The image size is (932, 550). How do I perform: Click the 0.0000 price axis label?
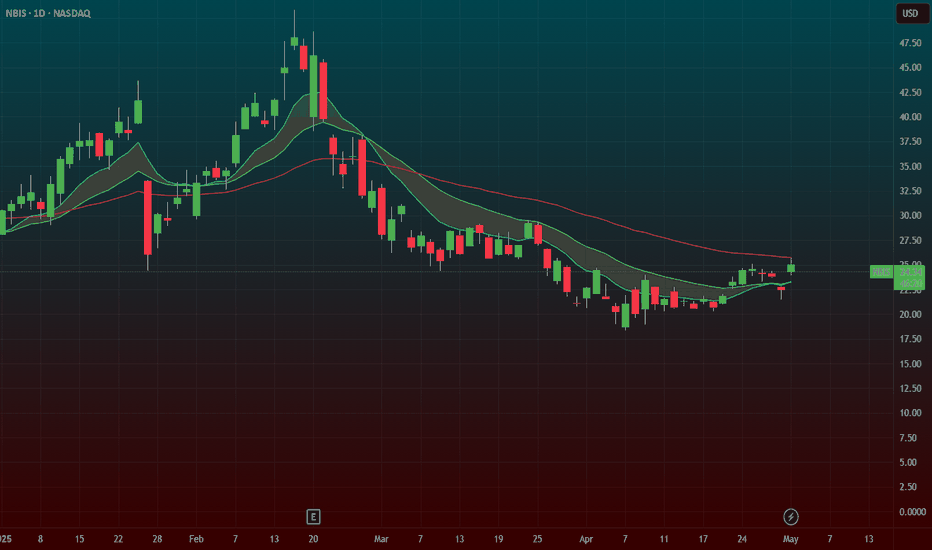click(912, 511)
